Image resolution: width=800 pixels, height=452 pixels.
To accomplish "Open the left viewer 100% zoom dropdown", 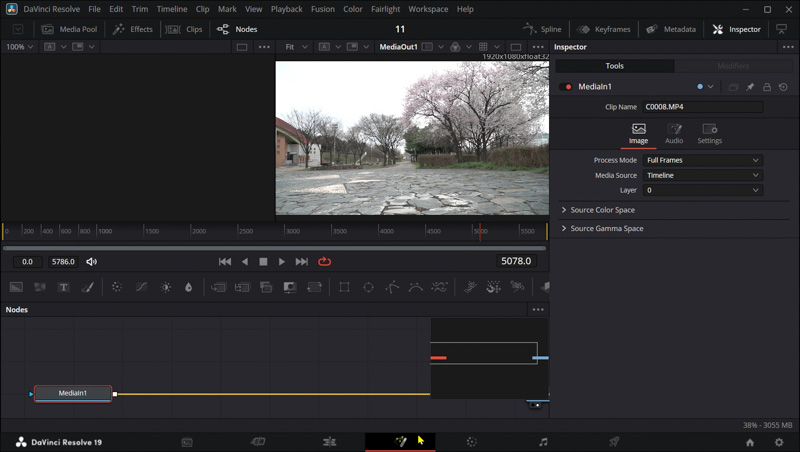I will [x=19, y=47].
